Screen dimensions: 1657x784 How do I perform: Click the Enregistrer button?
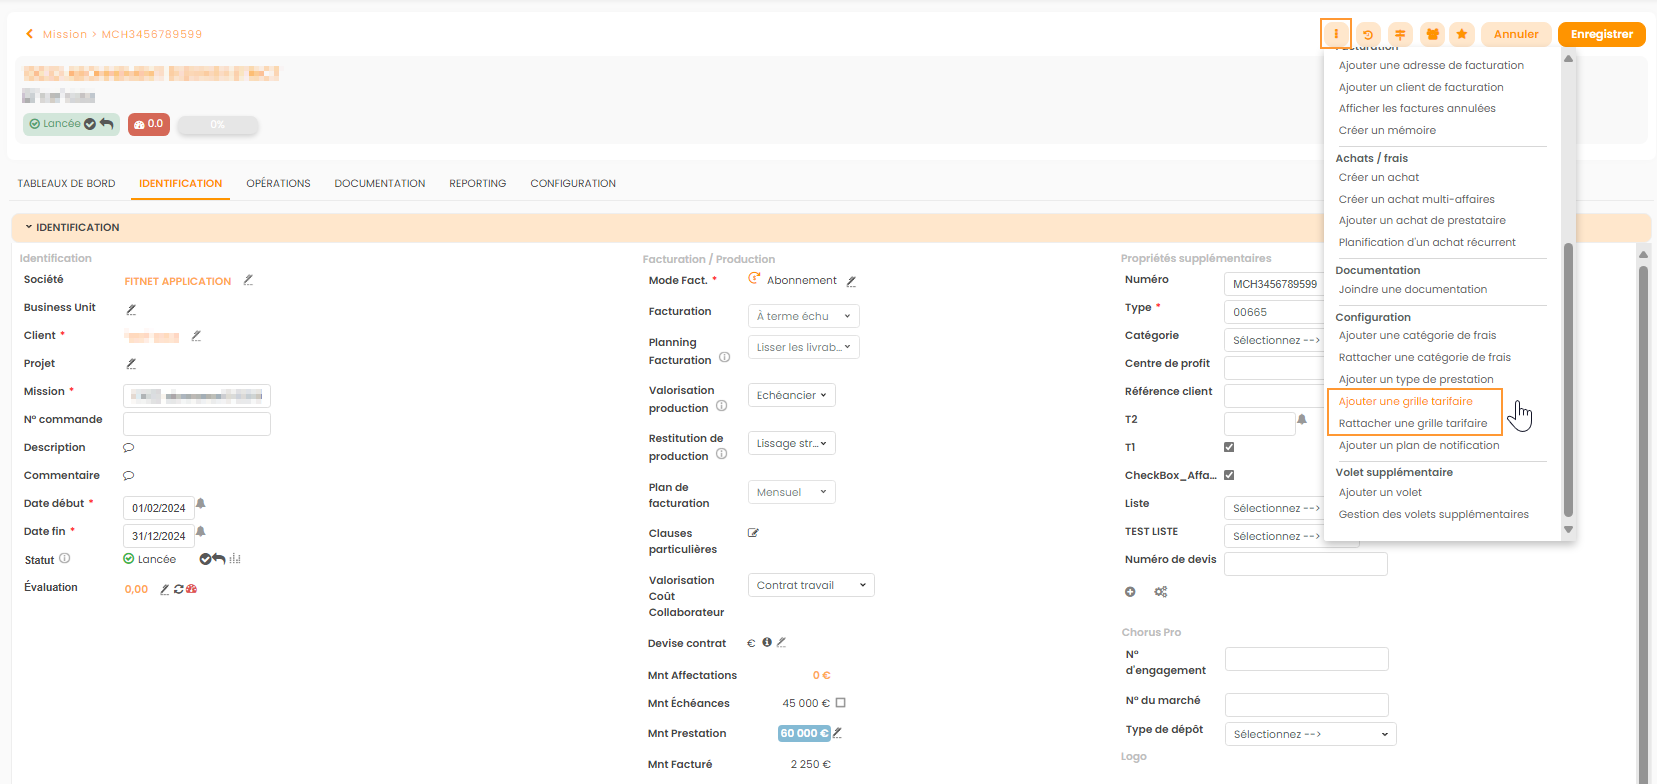point(1601,34)
